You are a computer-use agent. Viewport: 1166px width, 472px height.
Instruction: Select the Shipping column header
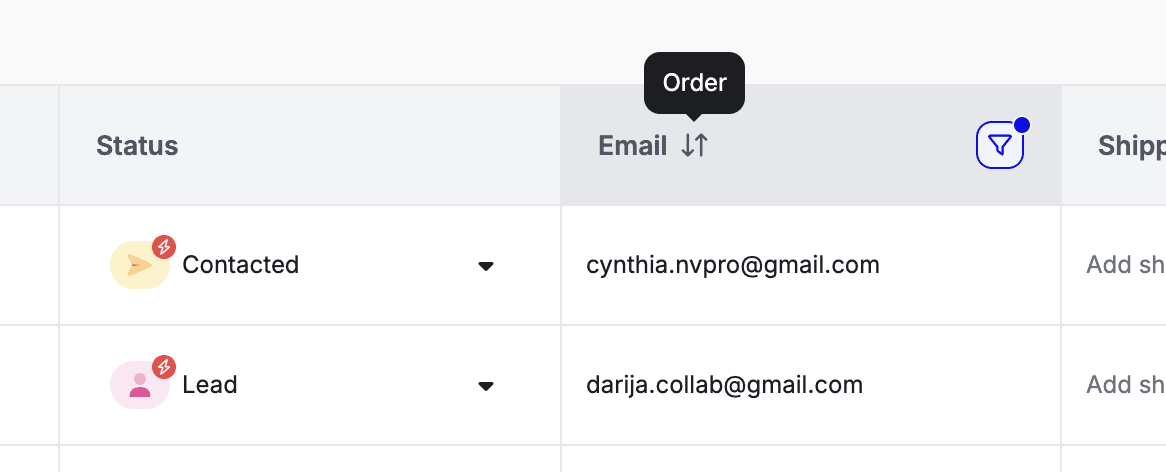1114,146
